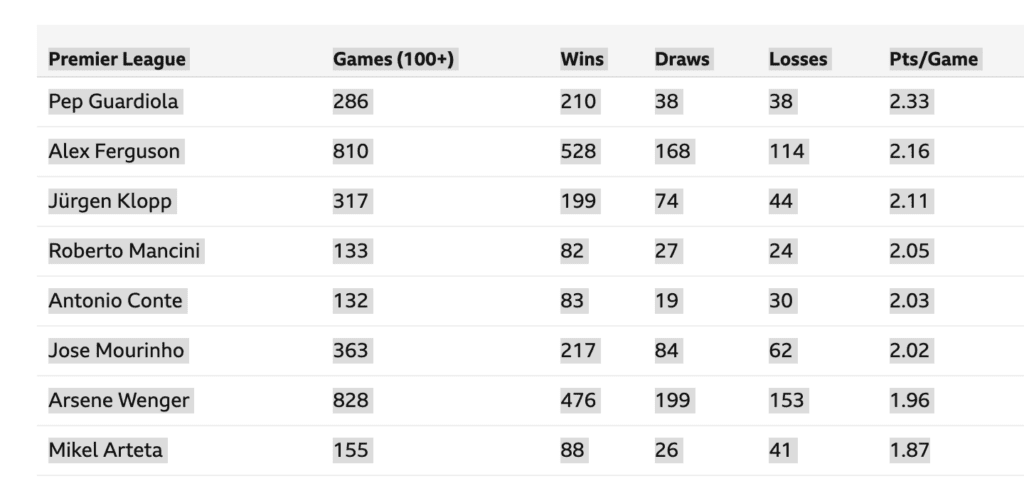Click Ferguson's 810 games value

pyautogui.click(x=352, y=151)
